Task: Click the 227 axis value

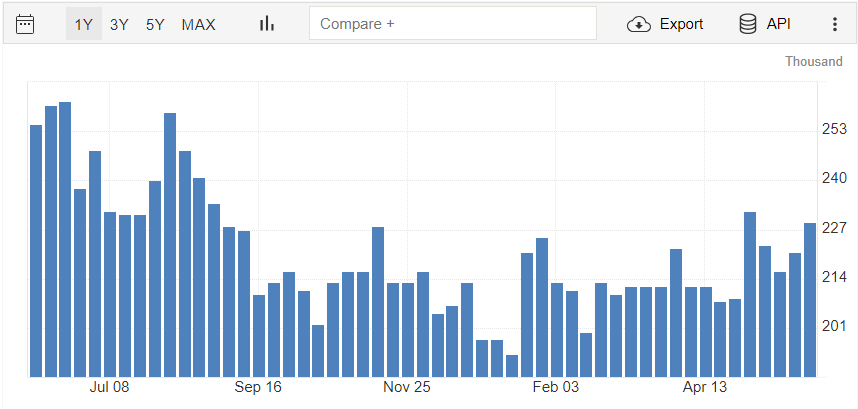Action: tap(834, 228)
